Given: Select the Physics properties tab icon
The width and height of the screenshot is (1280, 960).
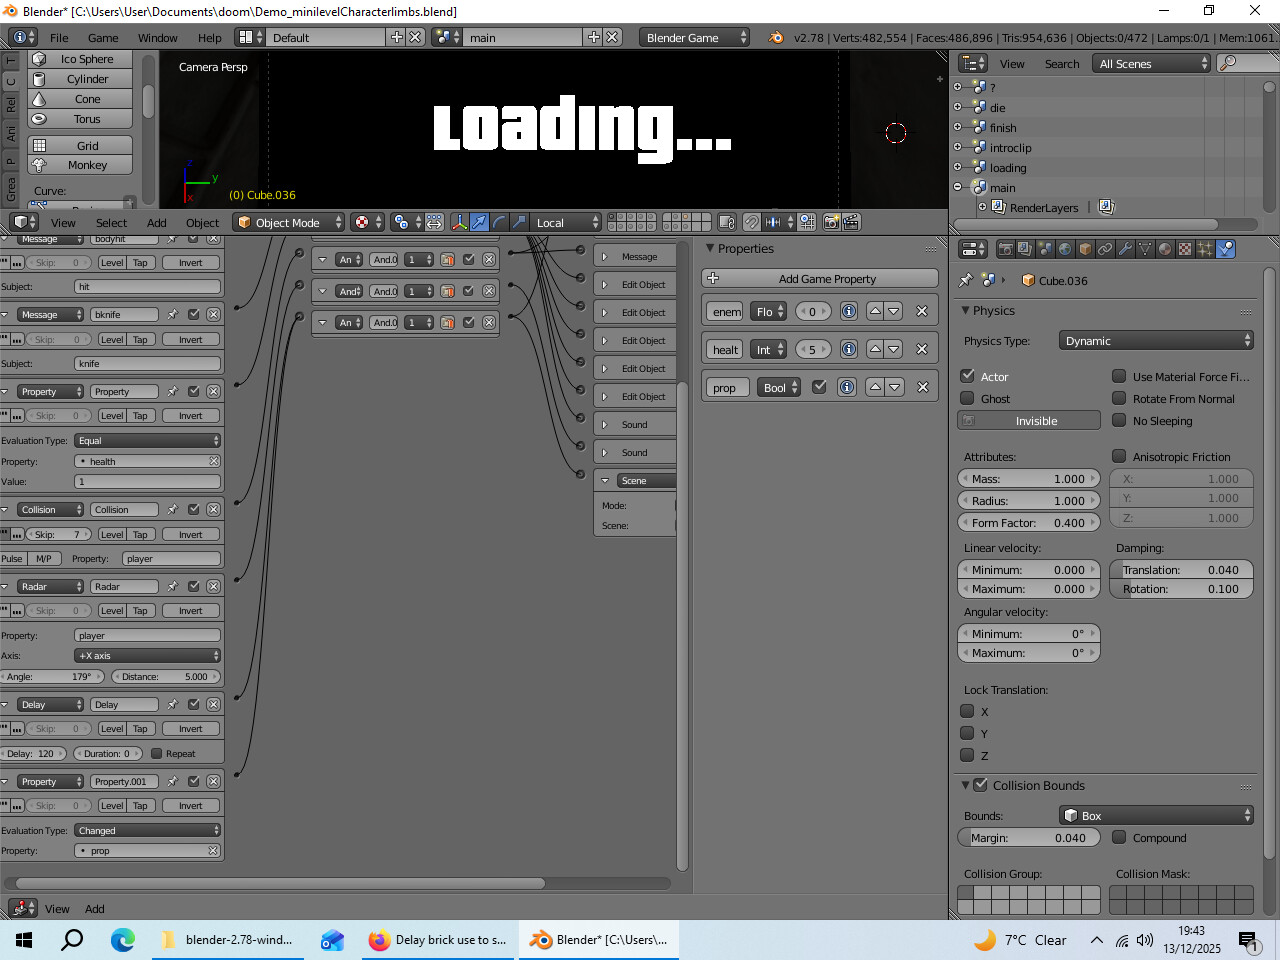Looking at the screenshot, I should coord(1225,249).
